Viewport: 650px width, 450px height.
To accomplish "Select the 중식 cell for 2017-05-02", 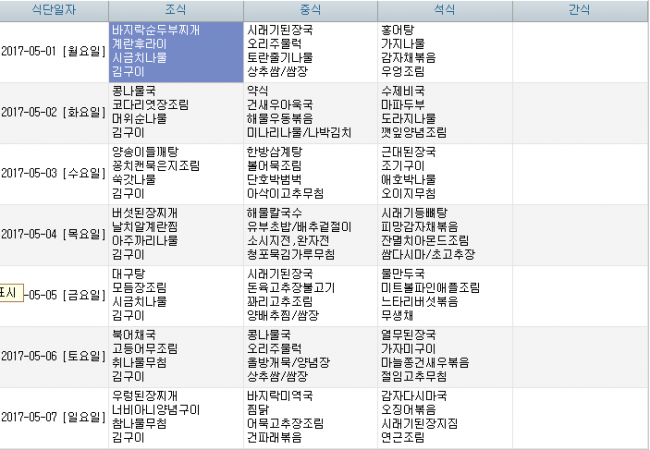I will [x=309, y=112].
